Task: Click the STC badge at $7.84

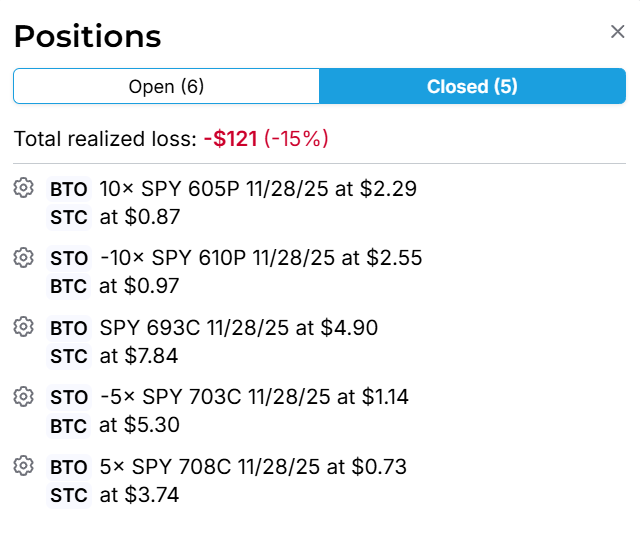Action: [x=68, y=355]
